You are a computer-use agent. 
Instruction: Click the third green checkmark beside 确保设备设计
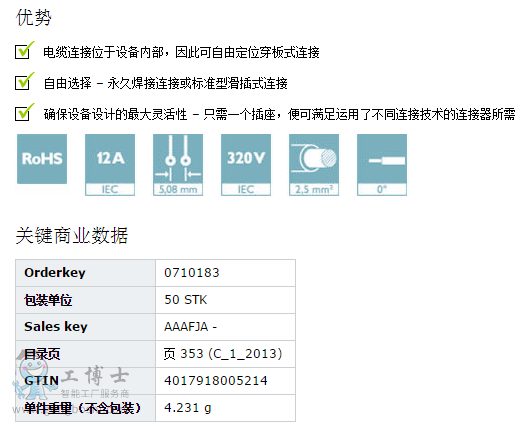coord(24,112)
